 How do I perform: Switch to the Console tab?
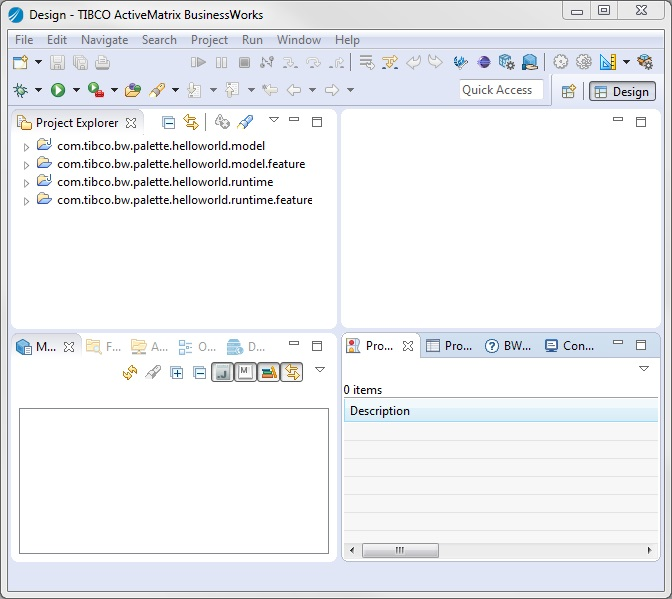(570, 346)
